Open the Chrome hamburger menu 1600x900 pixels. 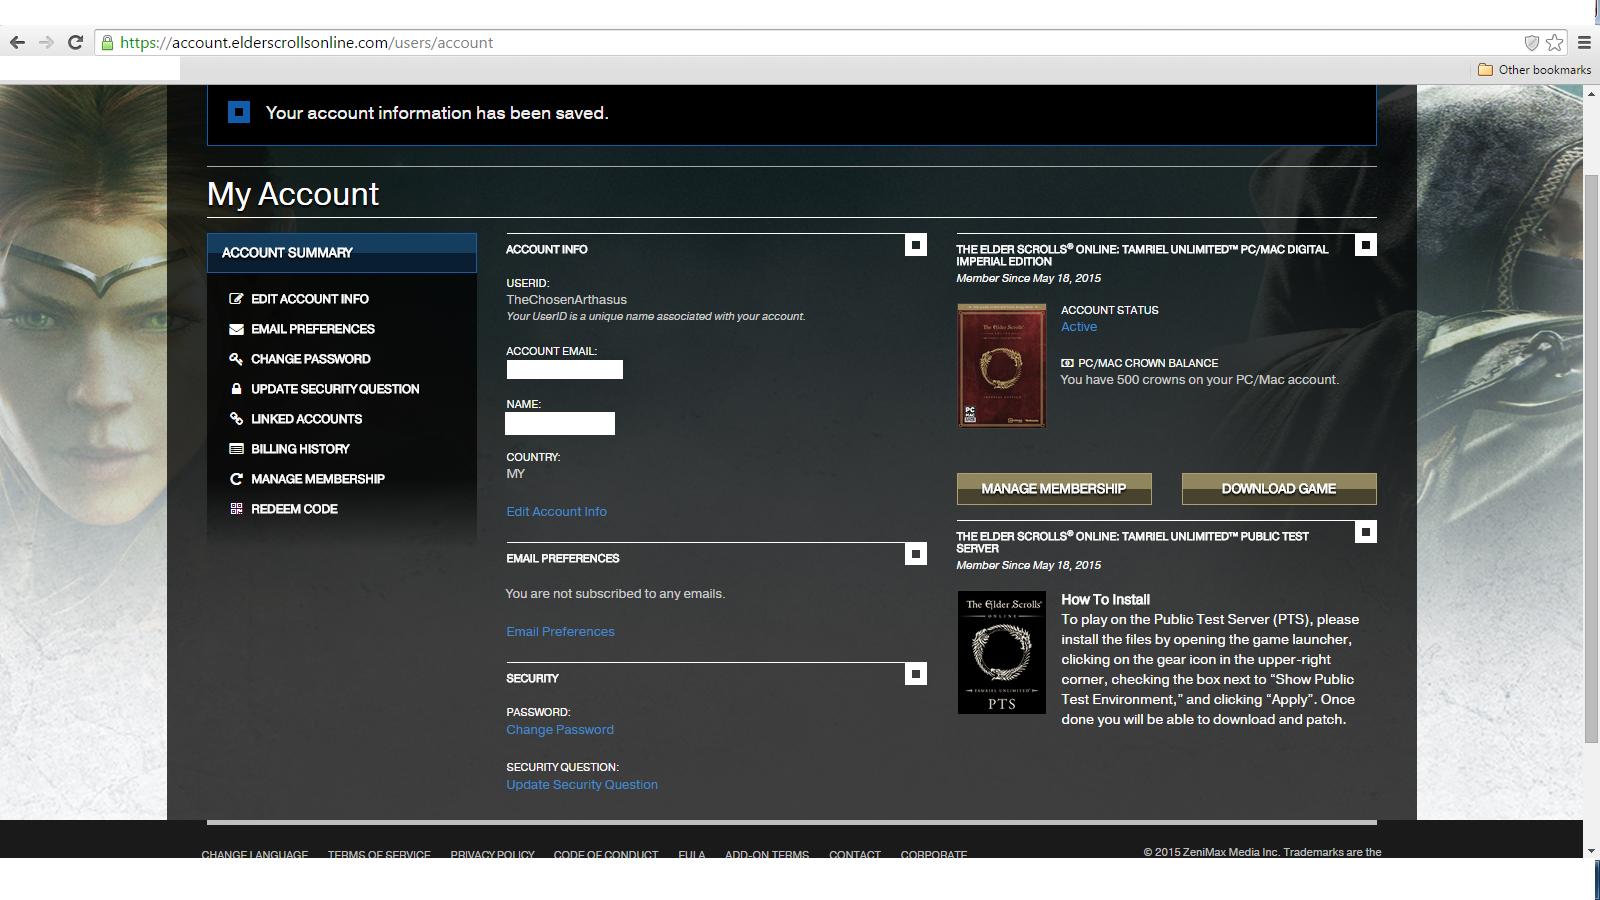(x=1584, y=42)
